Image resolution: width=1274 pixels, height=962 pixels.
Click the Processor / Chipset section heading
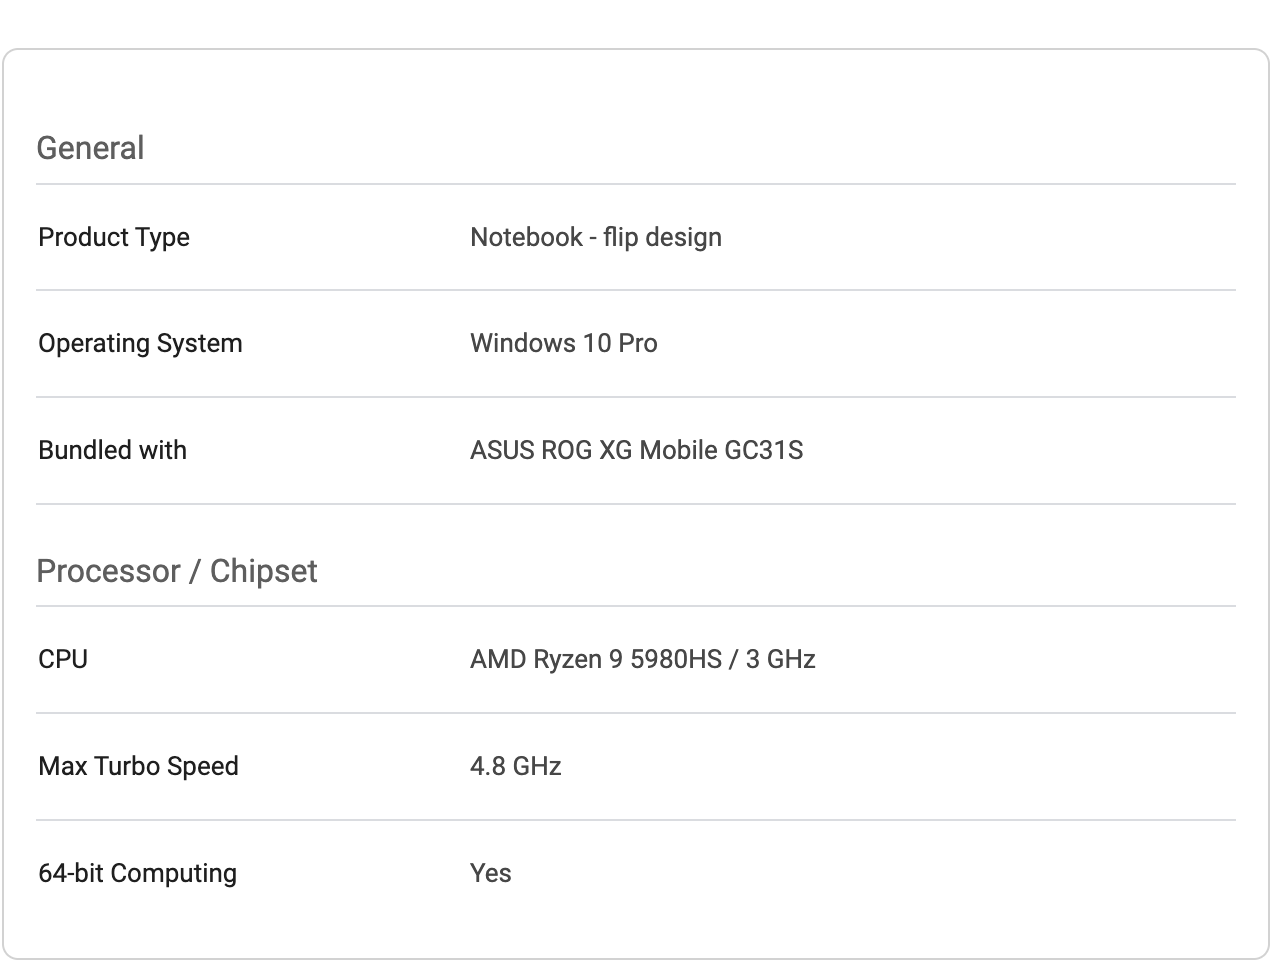(x=177, y=571)
